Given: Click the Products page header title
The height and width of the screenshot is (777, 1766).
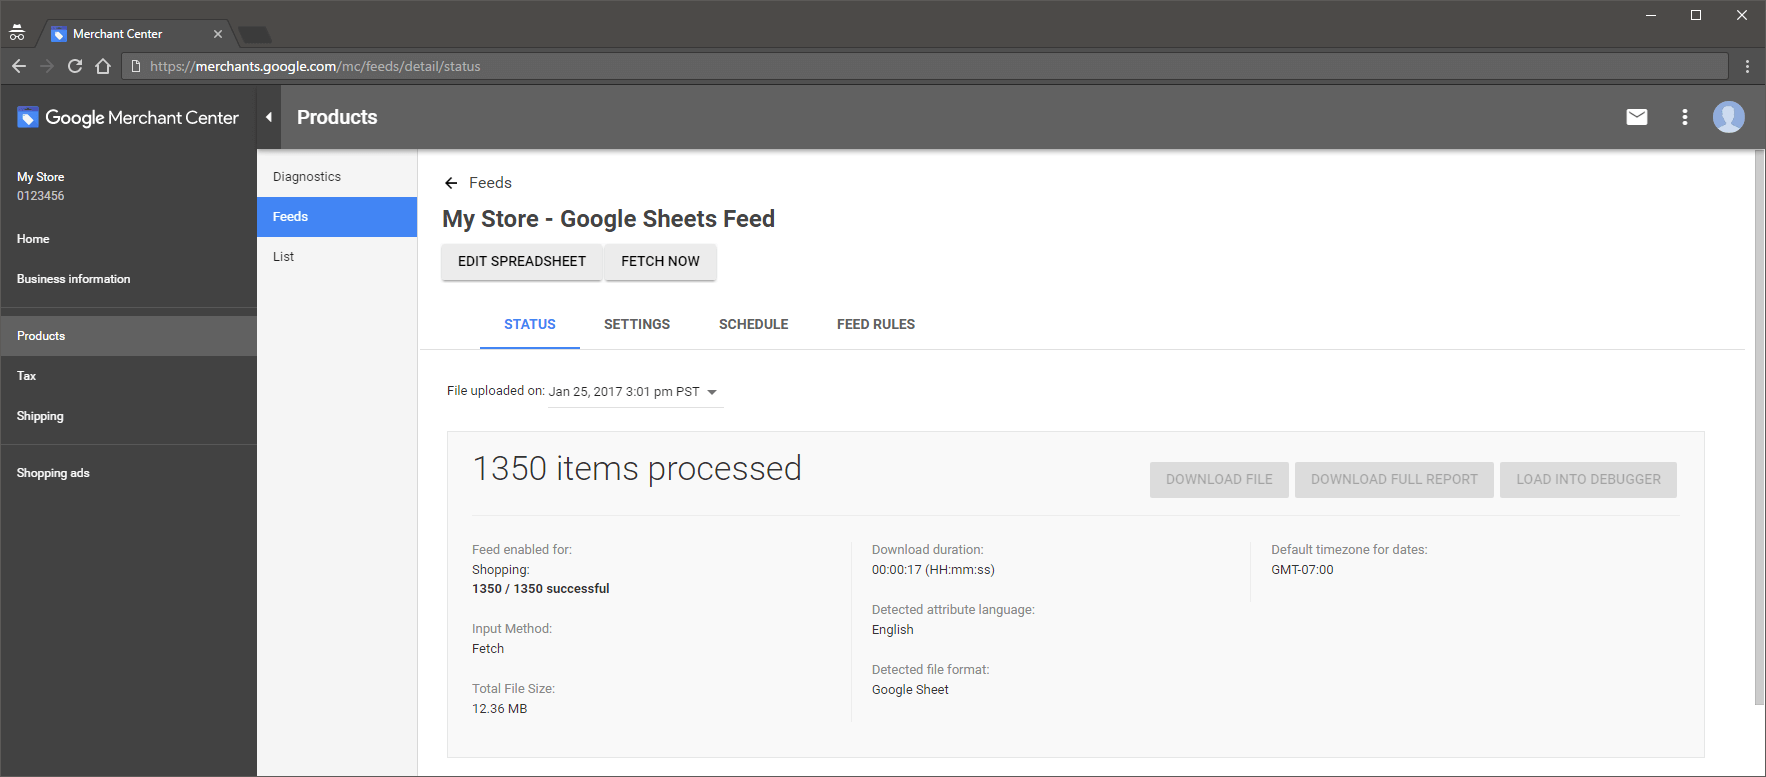Looking at the screenshot, I should point(337,117).
